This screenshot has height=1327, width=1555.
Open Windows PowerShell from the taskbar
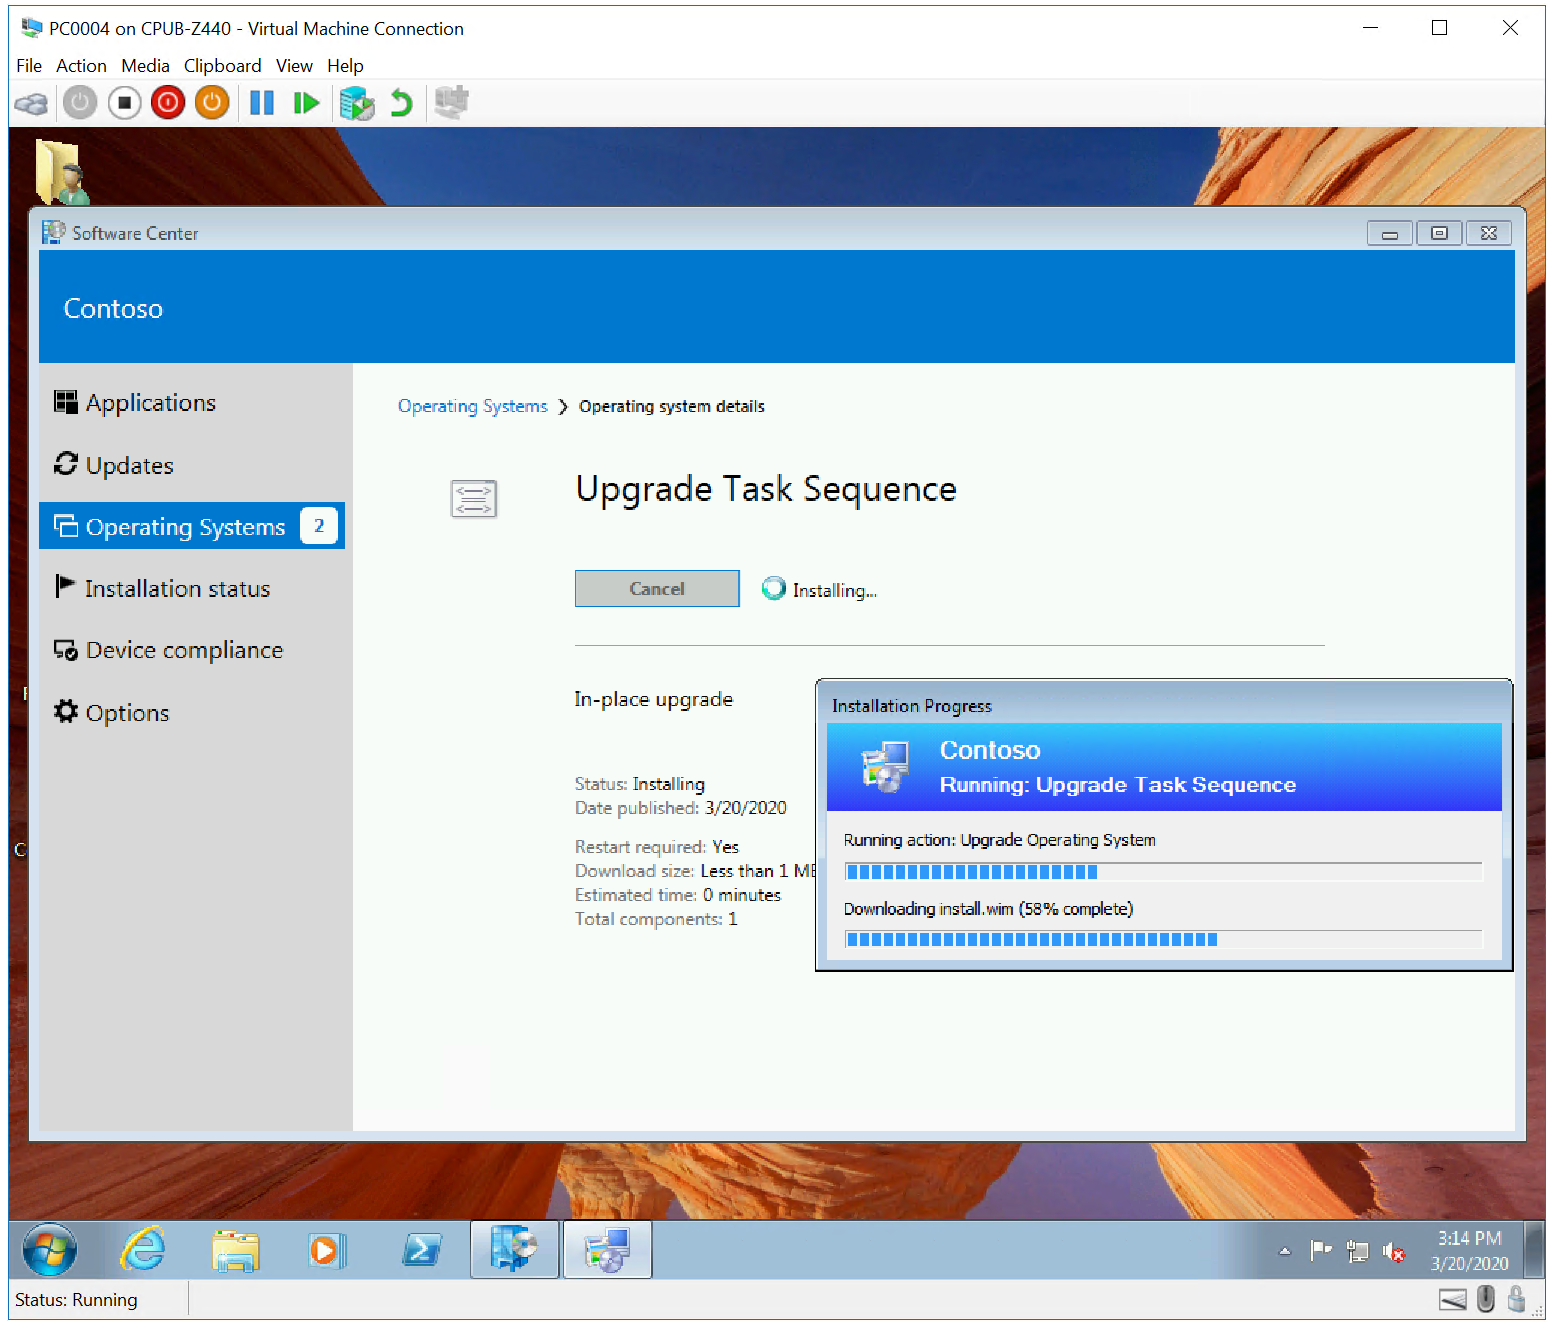point(421,1249)
